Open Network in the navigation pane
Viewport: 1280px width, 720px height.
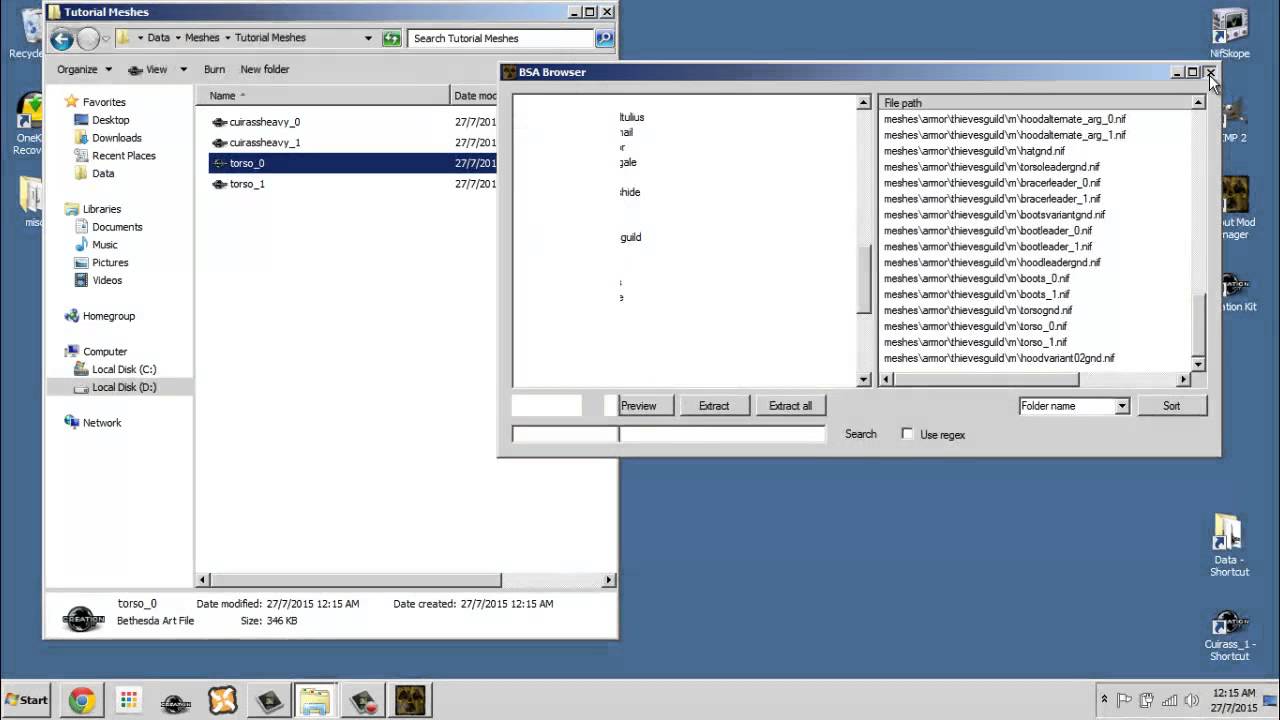click(x=102, y=423)
